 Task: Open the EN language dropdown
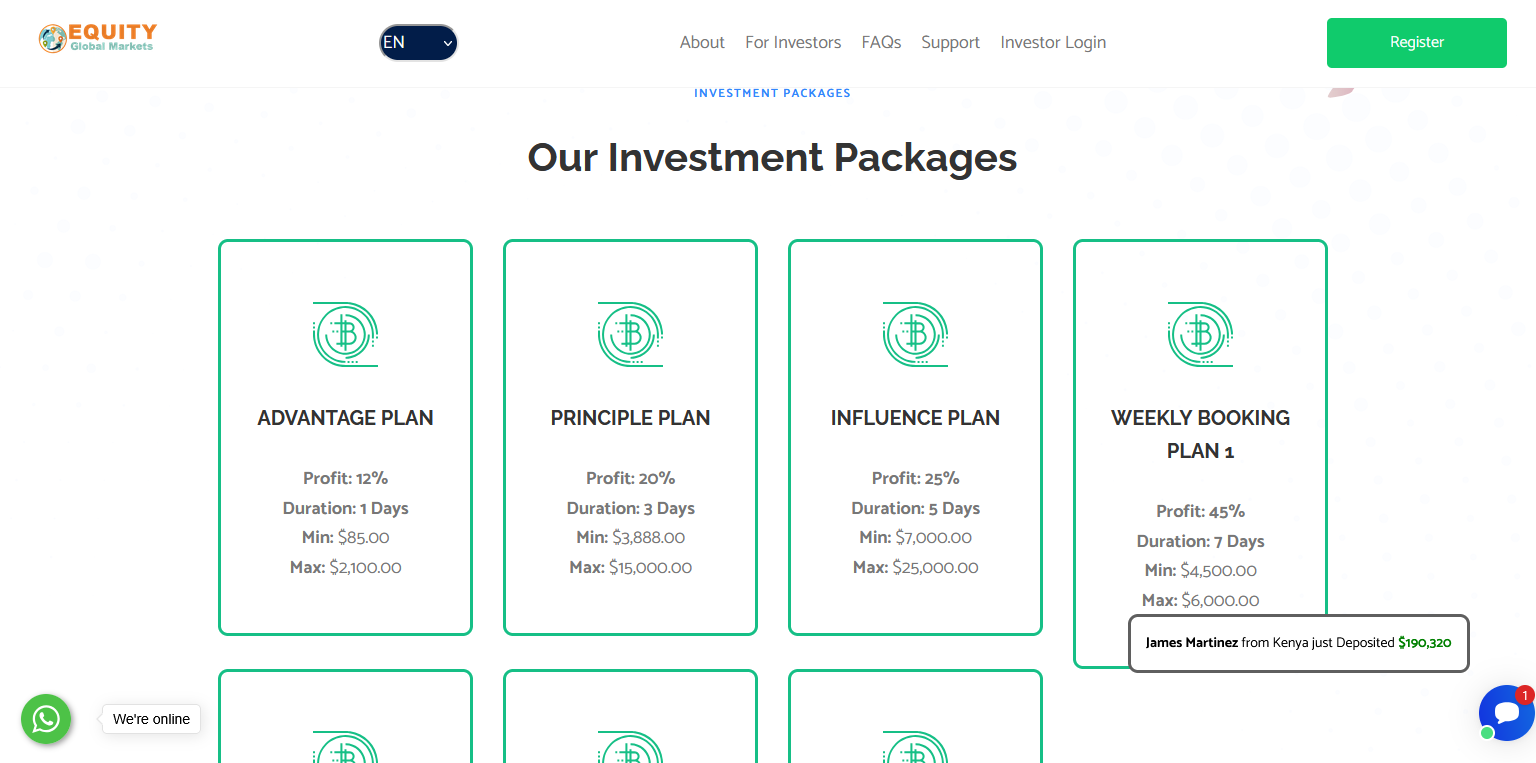[418, 42]
